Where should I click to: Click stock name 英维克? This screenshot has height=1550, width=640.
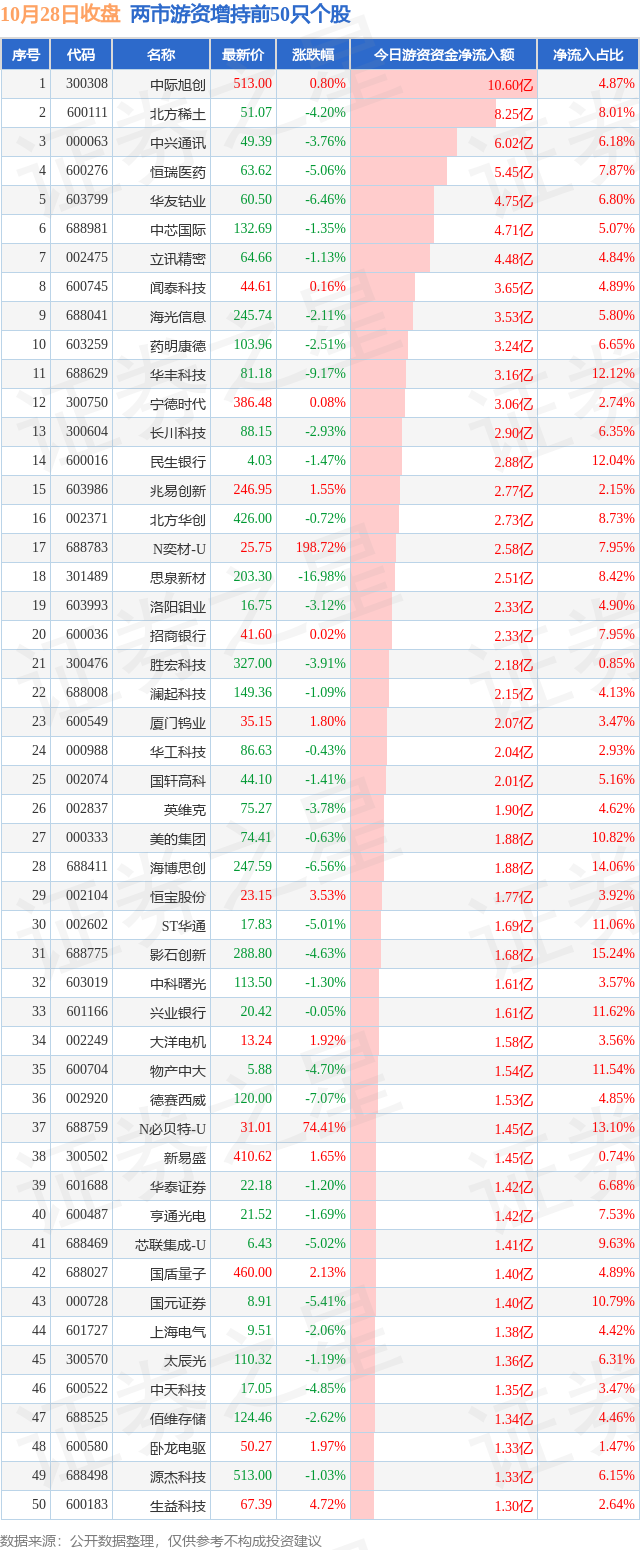click(185, 810)
